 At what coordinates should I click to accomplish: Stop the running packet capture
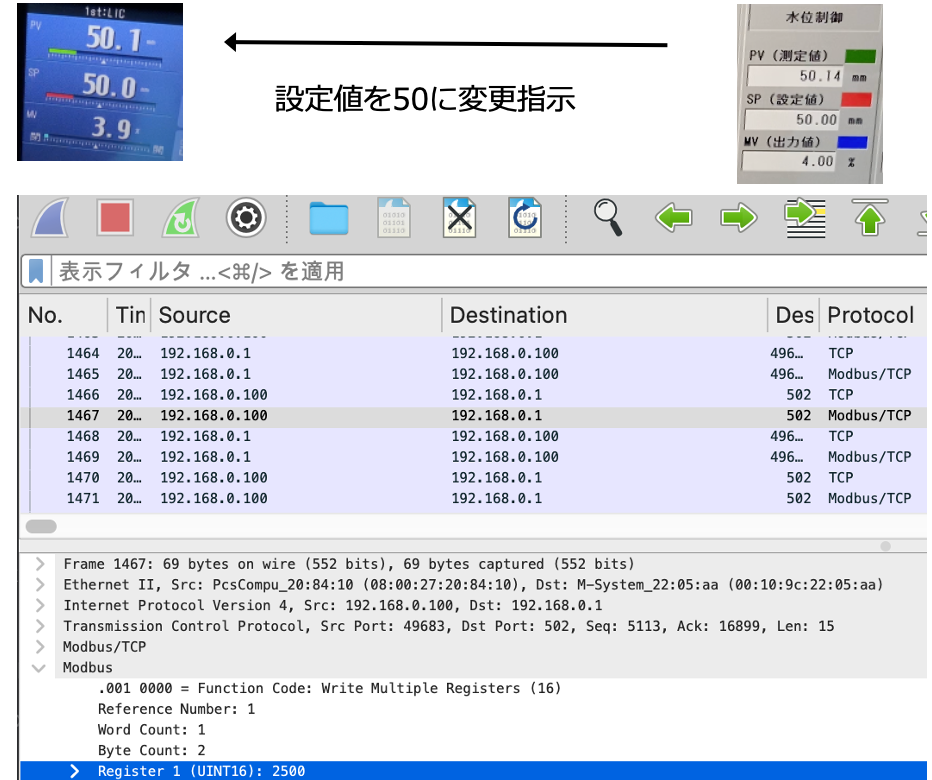point(115,218)
